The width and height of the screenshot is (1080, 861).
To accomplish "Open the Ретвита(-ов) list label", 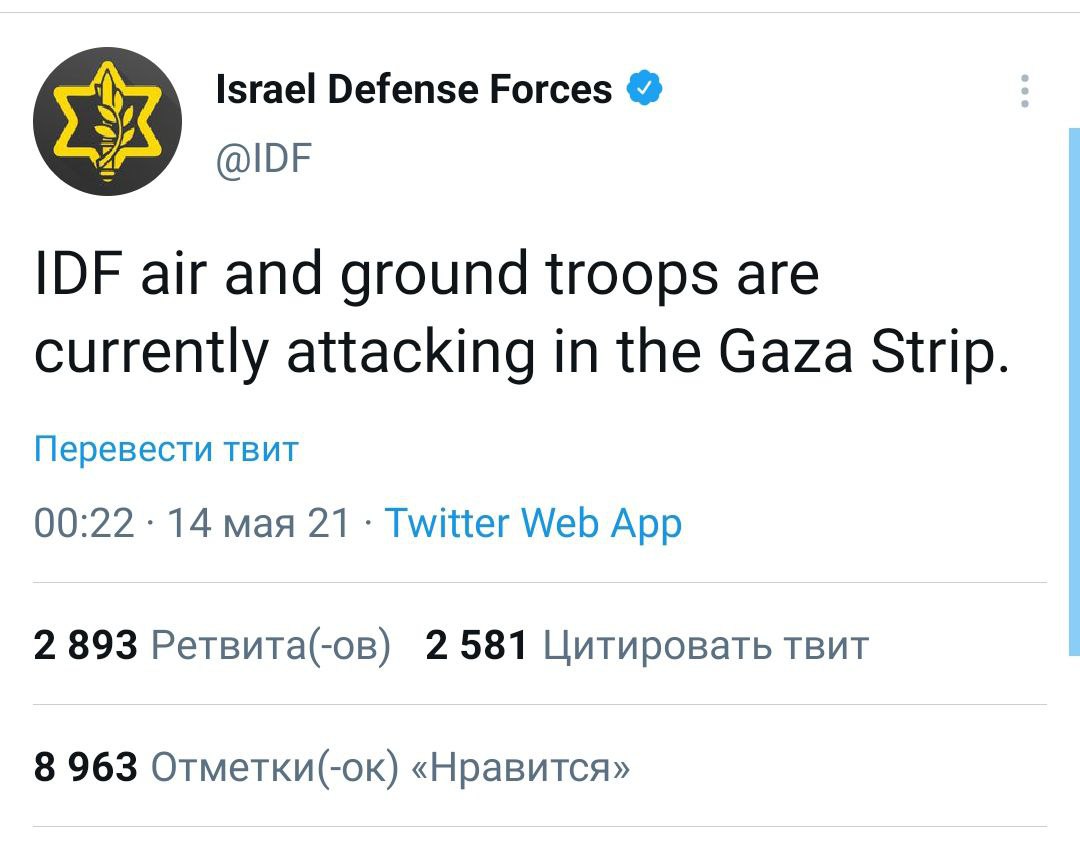I will click(x=270, y=646).
